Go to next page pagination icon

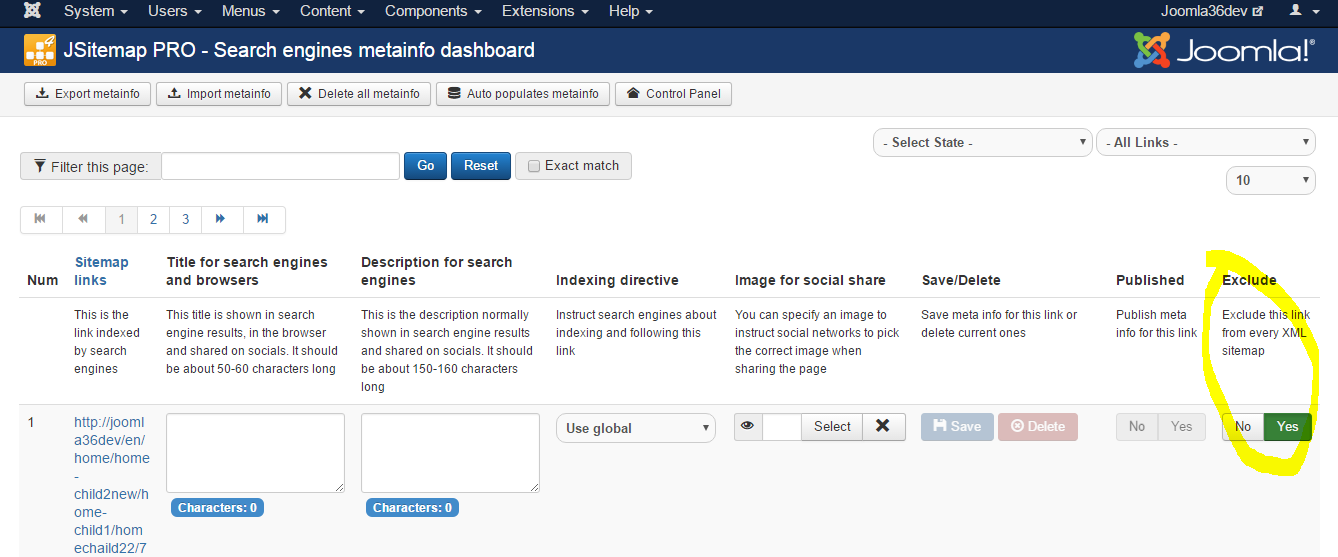tap(221, 219)
